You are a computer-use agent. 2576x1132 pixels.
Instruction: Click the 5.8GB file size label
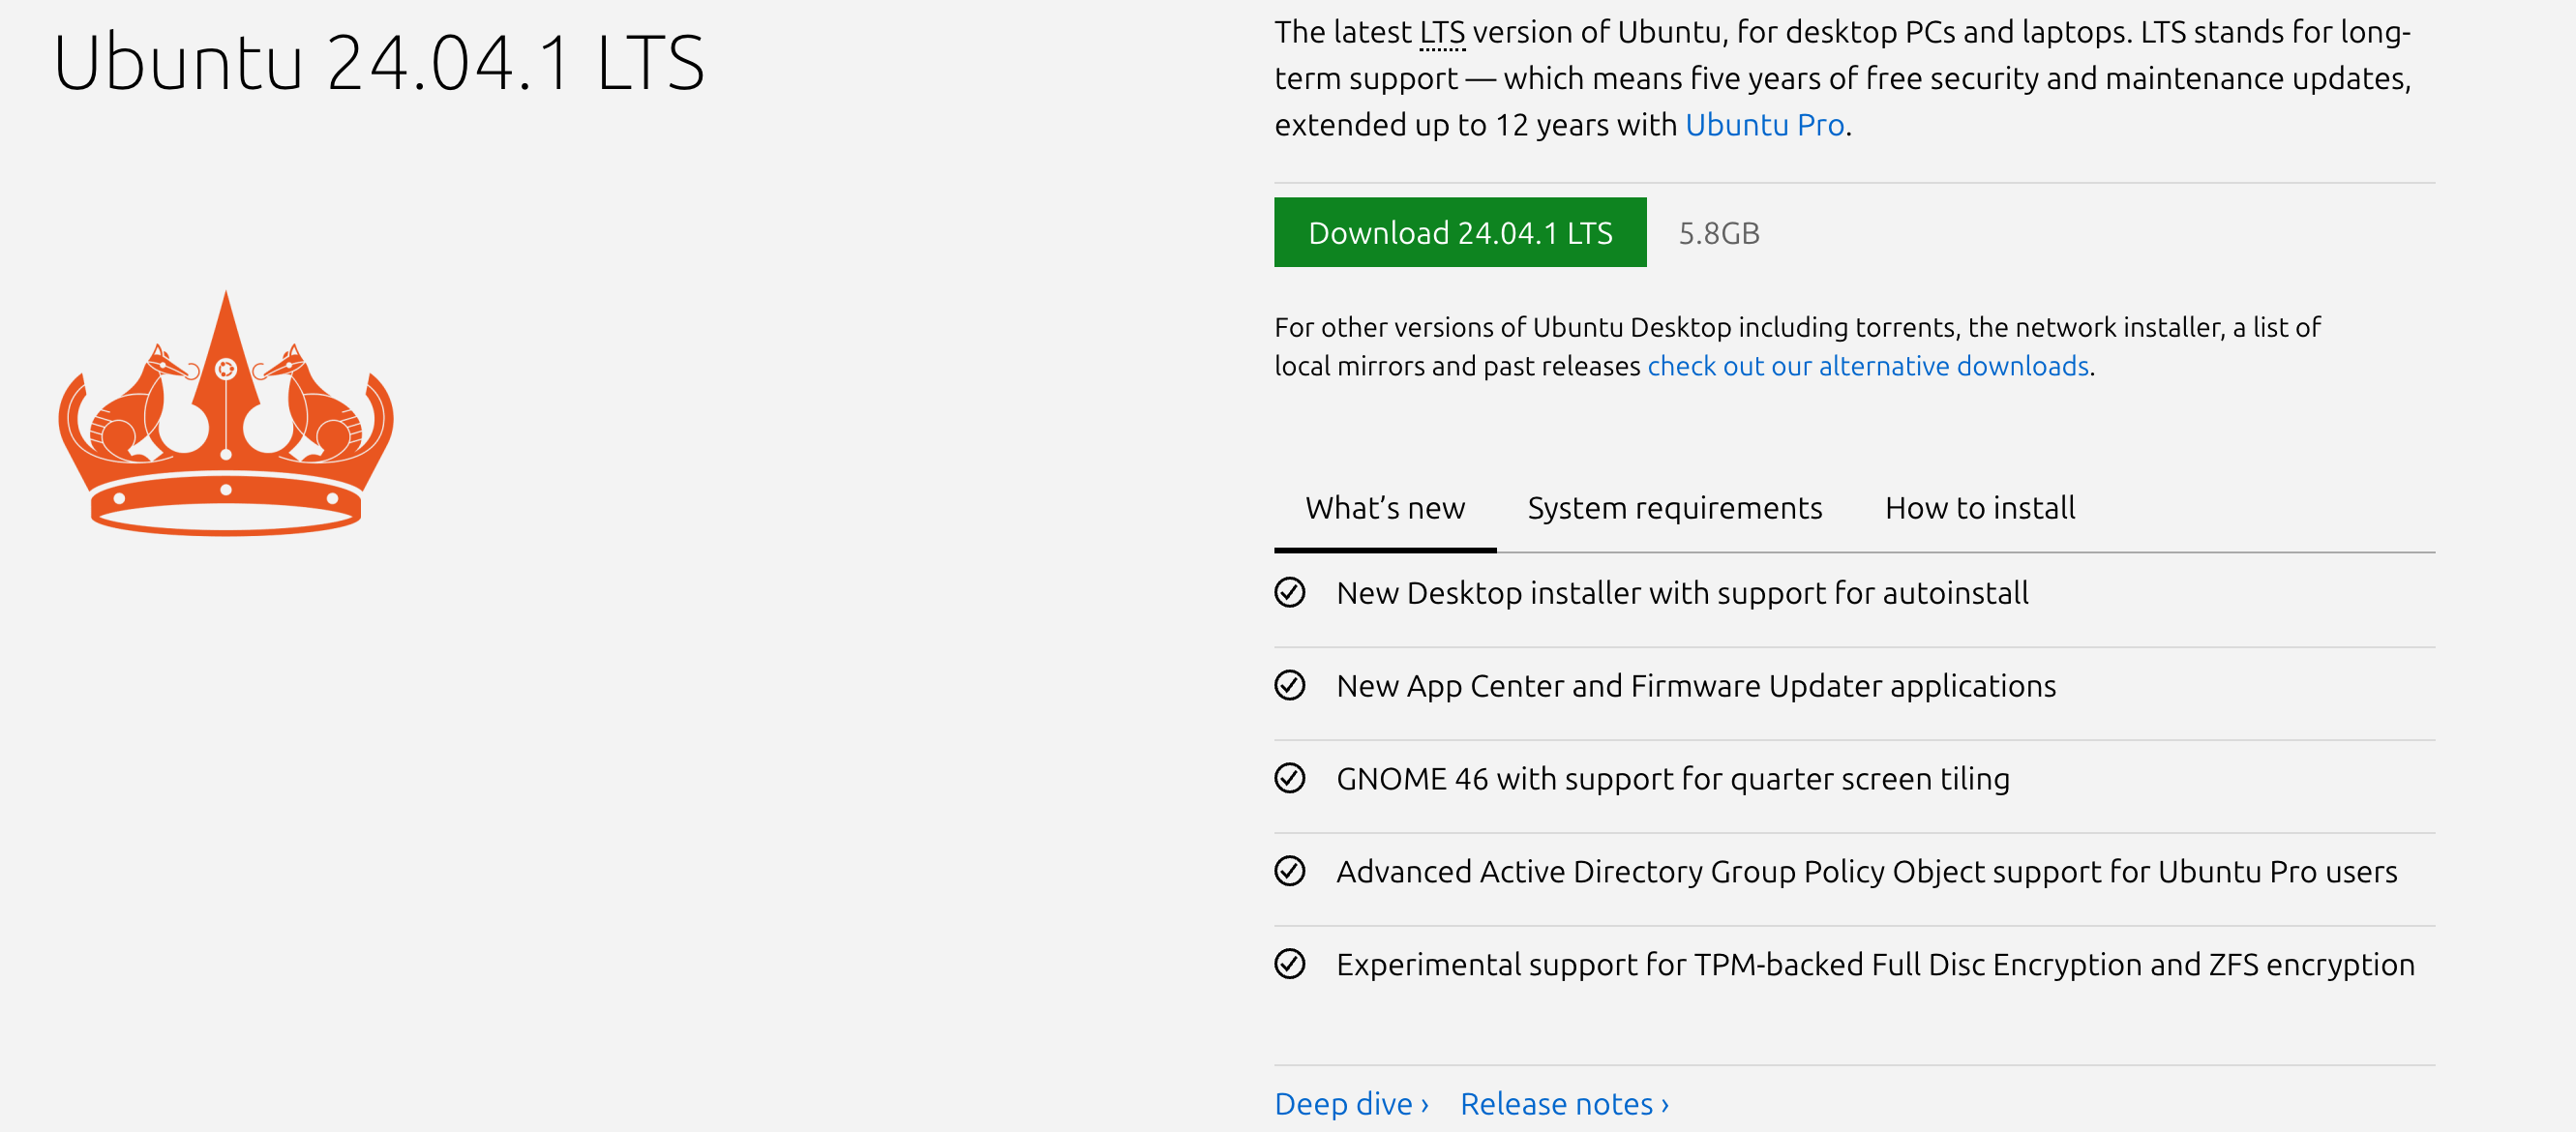pyautogui.click(x=1718, y=233)
